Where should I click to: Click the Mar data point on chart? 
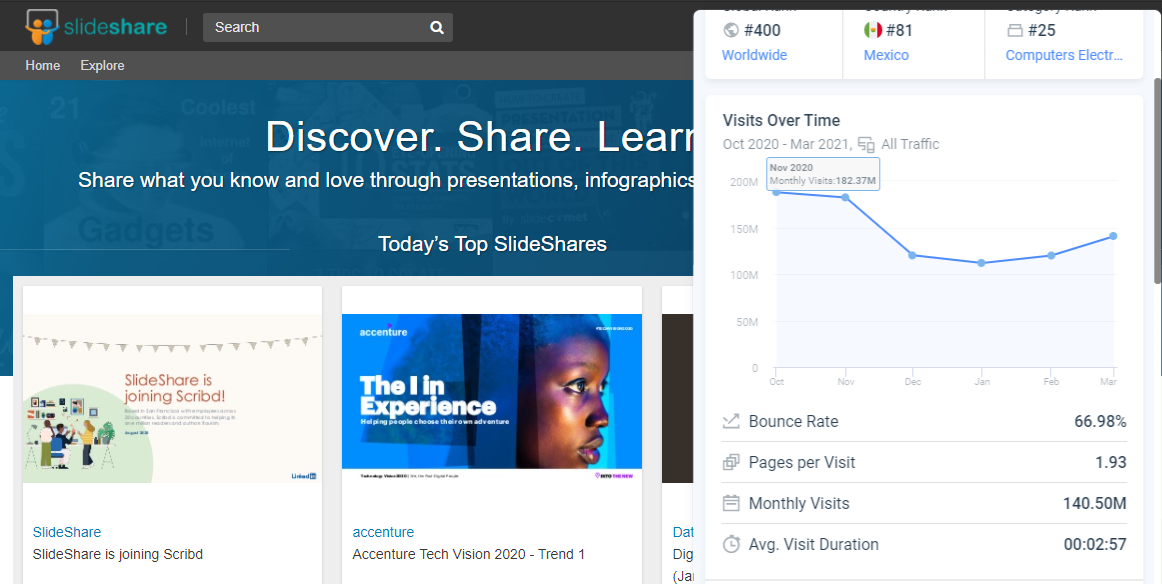[1113, 236]
